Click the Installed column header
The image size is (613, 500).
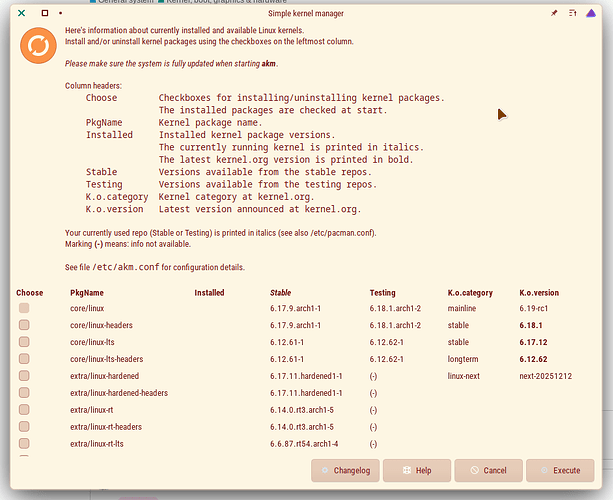[209, 293]
